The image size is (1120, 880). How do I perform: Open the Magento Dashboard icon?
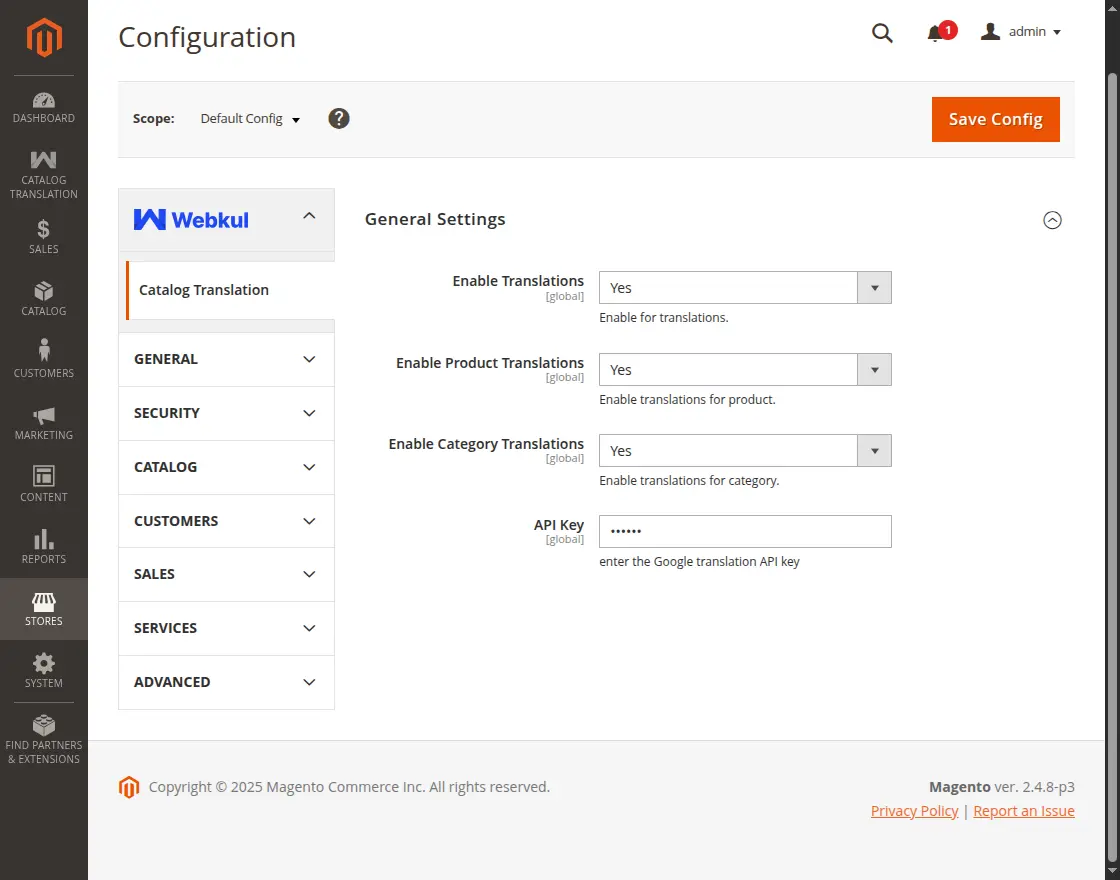44,104
